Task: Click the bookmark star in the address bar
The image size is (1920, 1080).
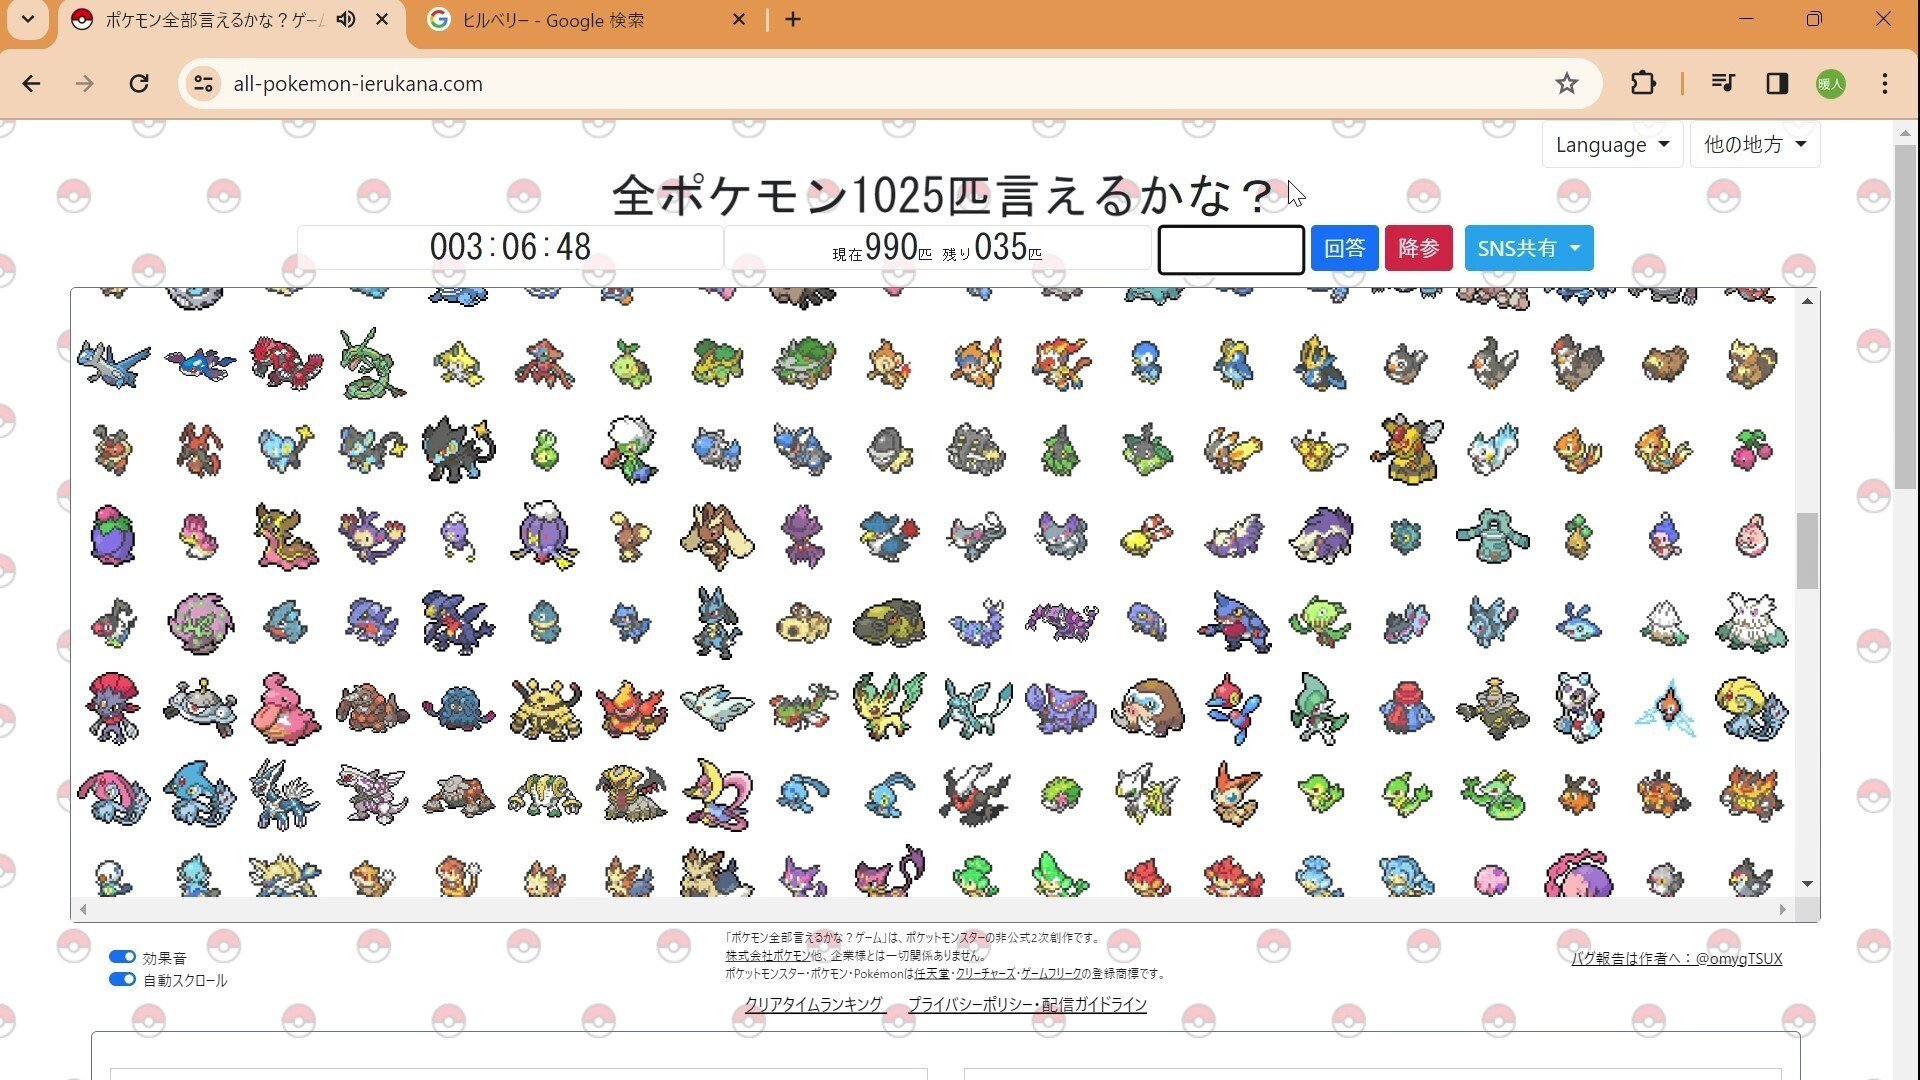Action: [1566, 84]
